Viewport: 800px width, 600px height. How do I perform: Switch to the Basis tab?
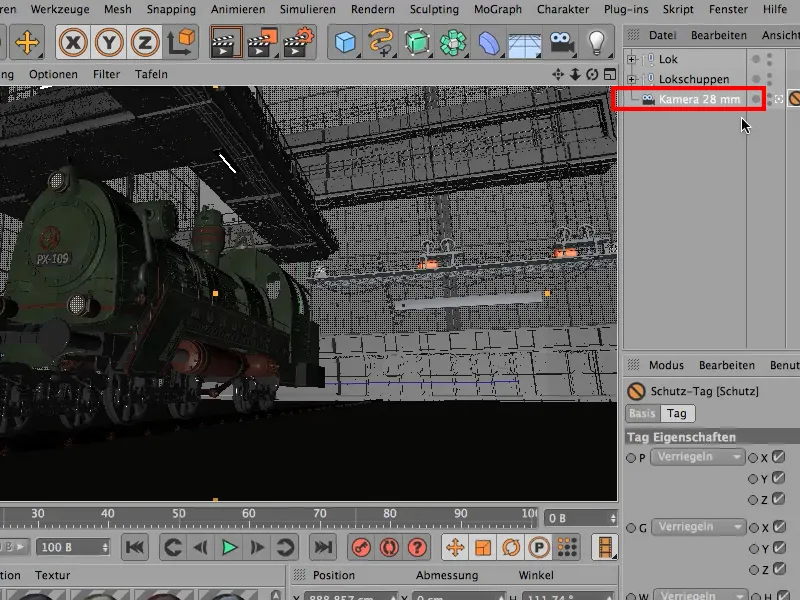(642, 414)
